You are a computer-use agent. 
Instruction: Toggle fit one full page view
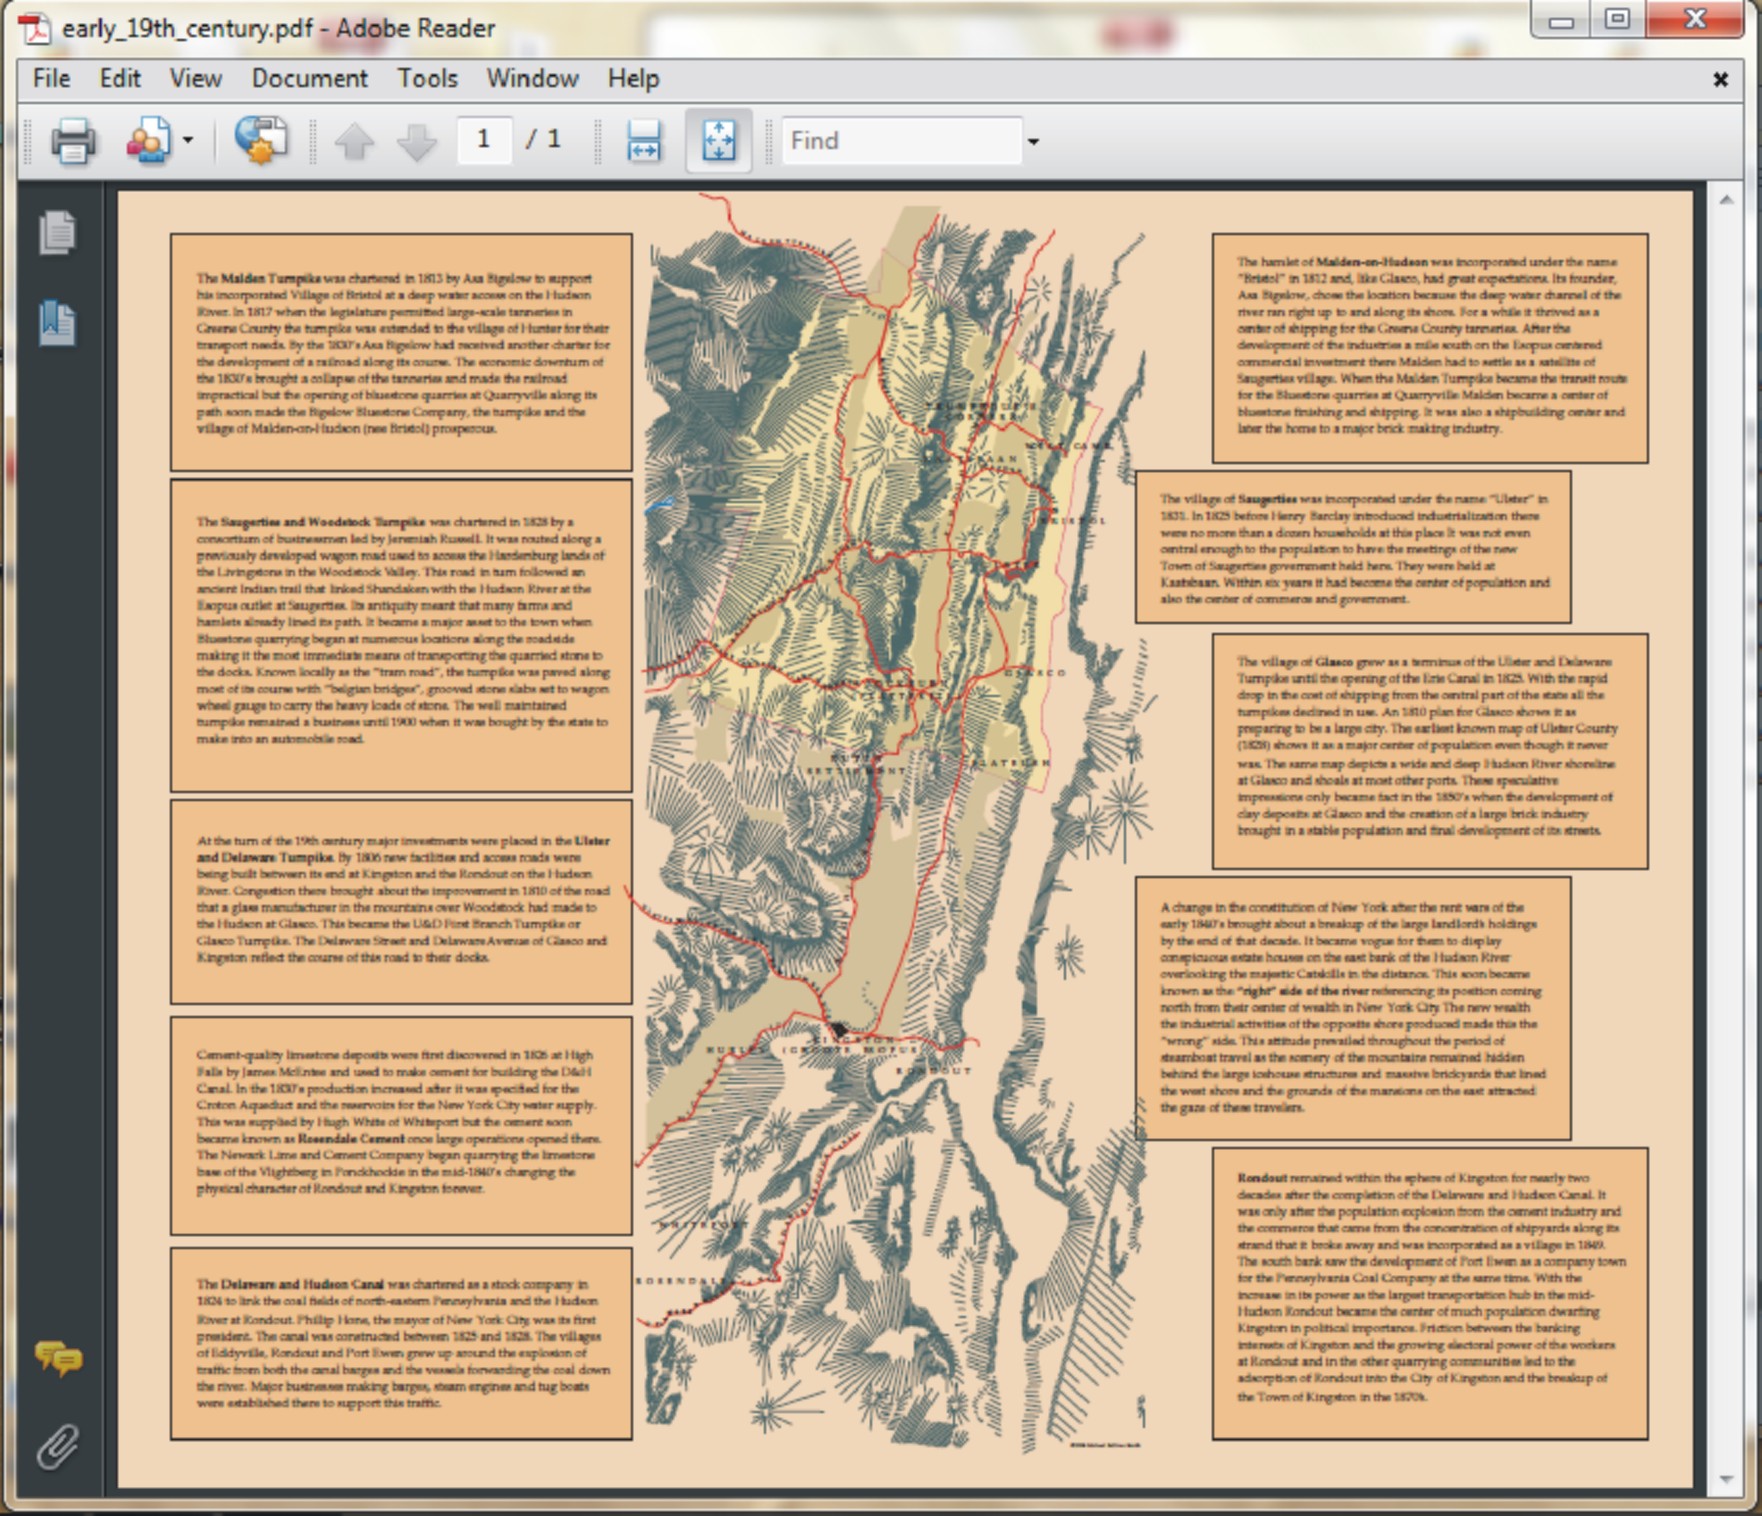[718, 141]
